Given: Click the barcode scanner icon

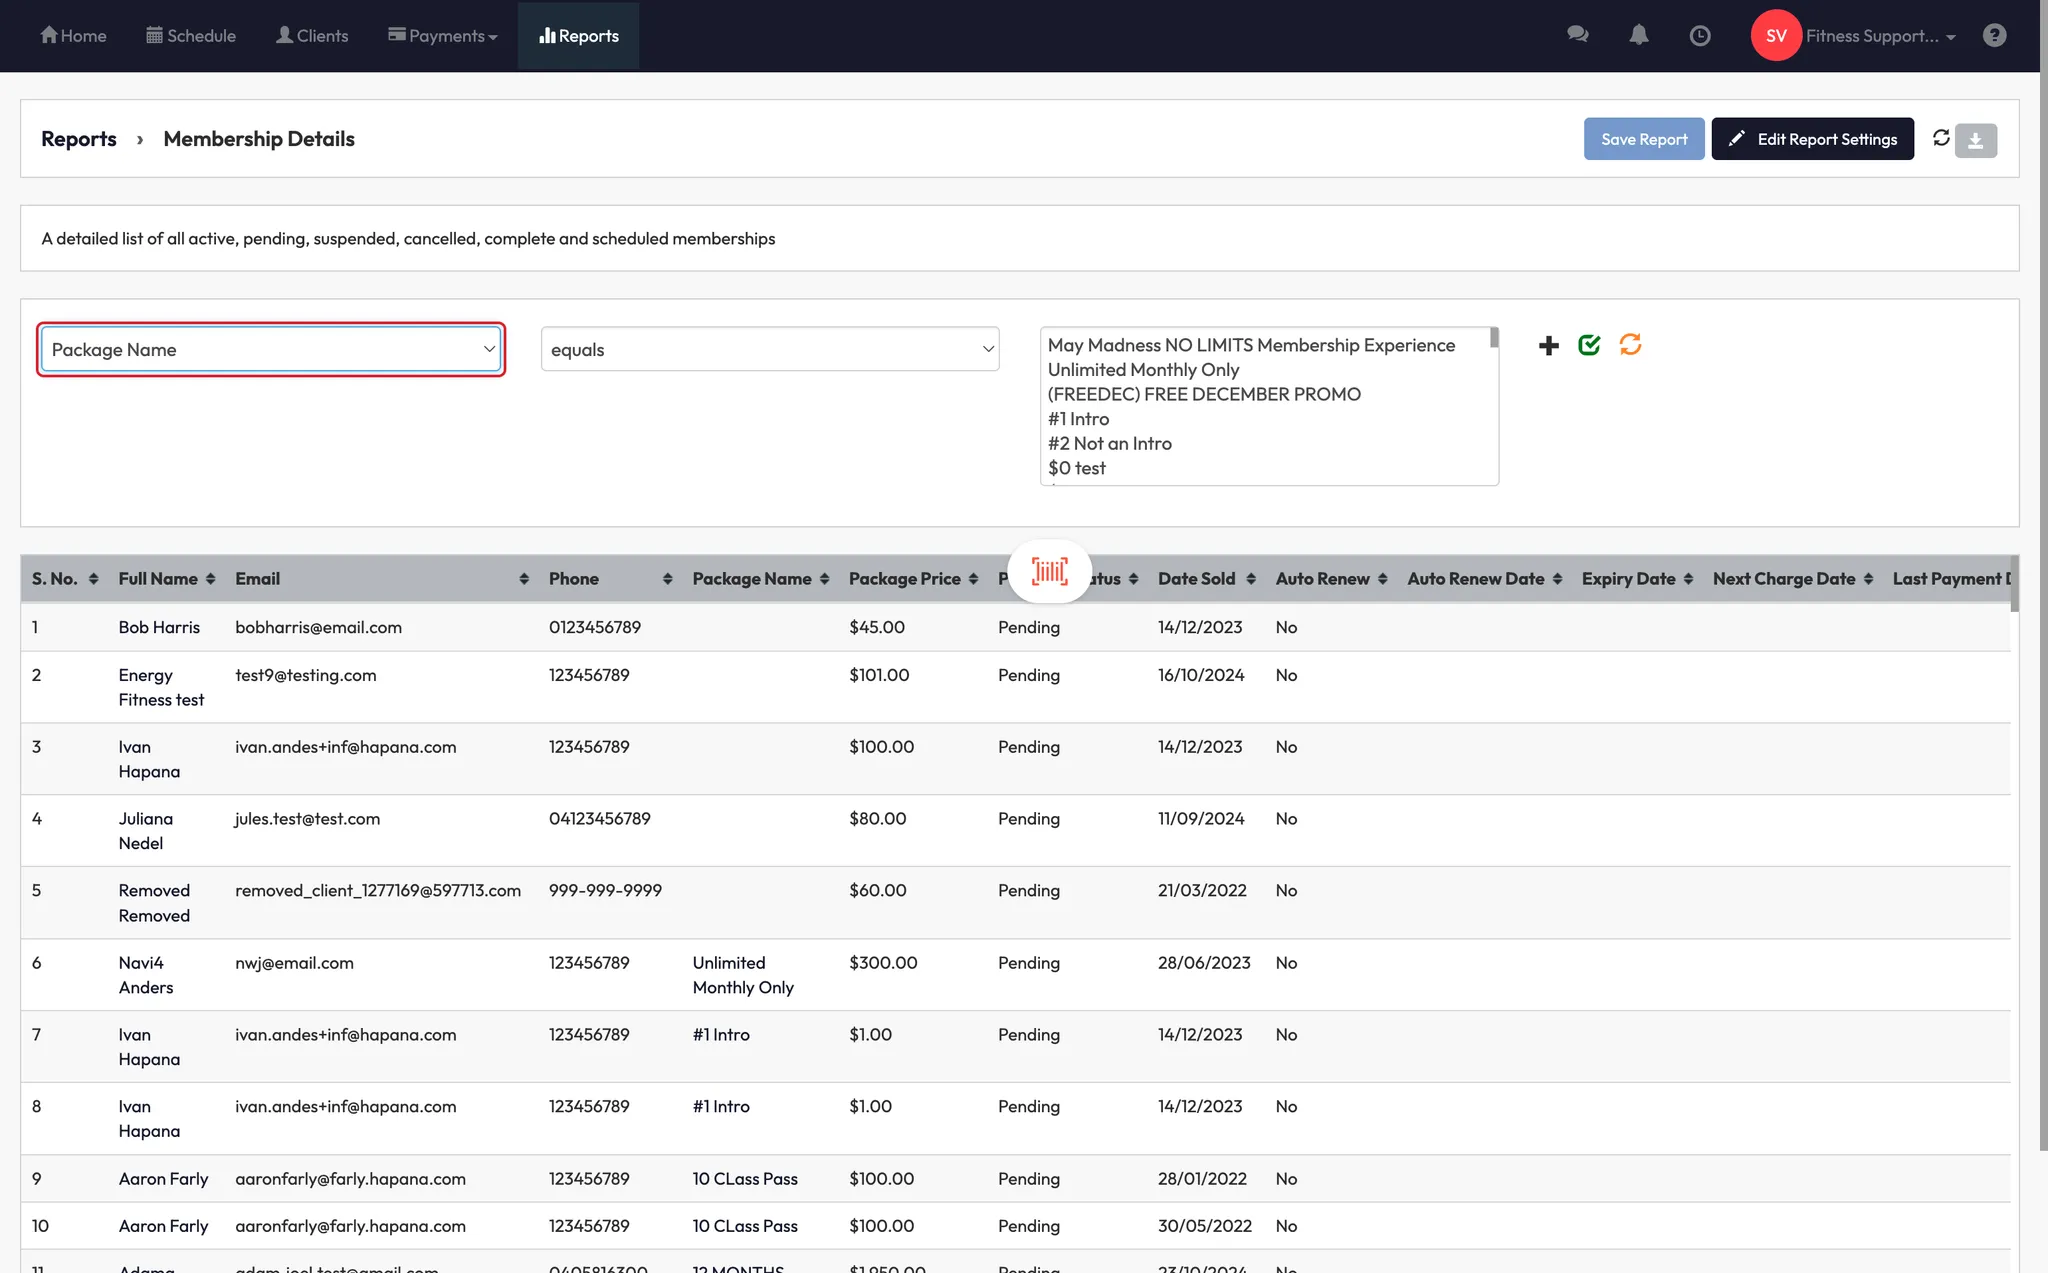Looking at the screenshot, I should point(1049,572).
